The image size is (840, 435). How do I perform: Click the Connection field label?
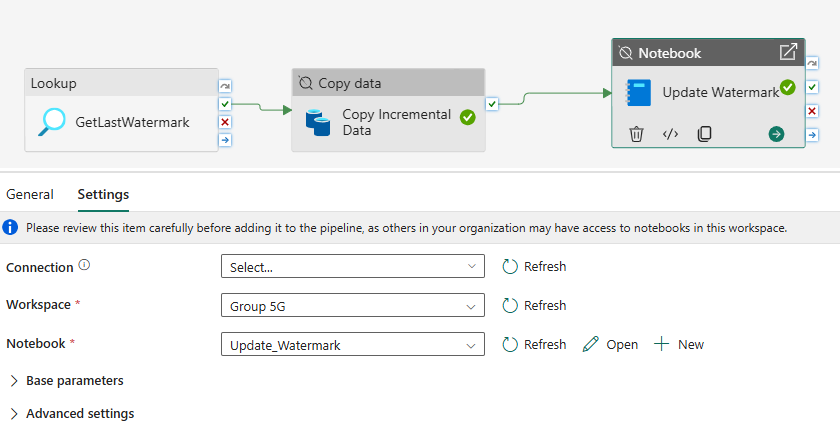(40, 267)
